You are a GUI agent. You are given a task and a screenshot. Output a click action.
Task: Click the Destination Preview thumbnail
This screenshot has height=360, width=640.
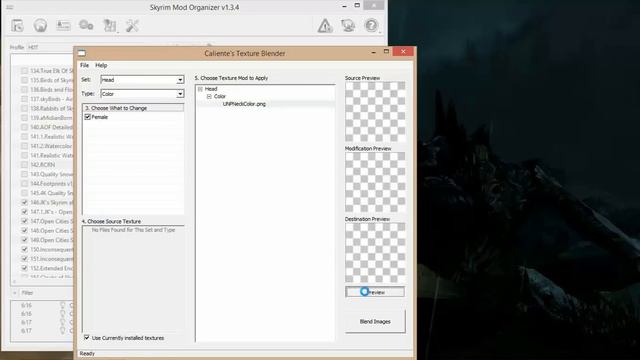375,253
